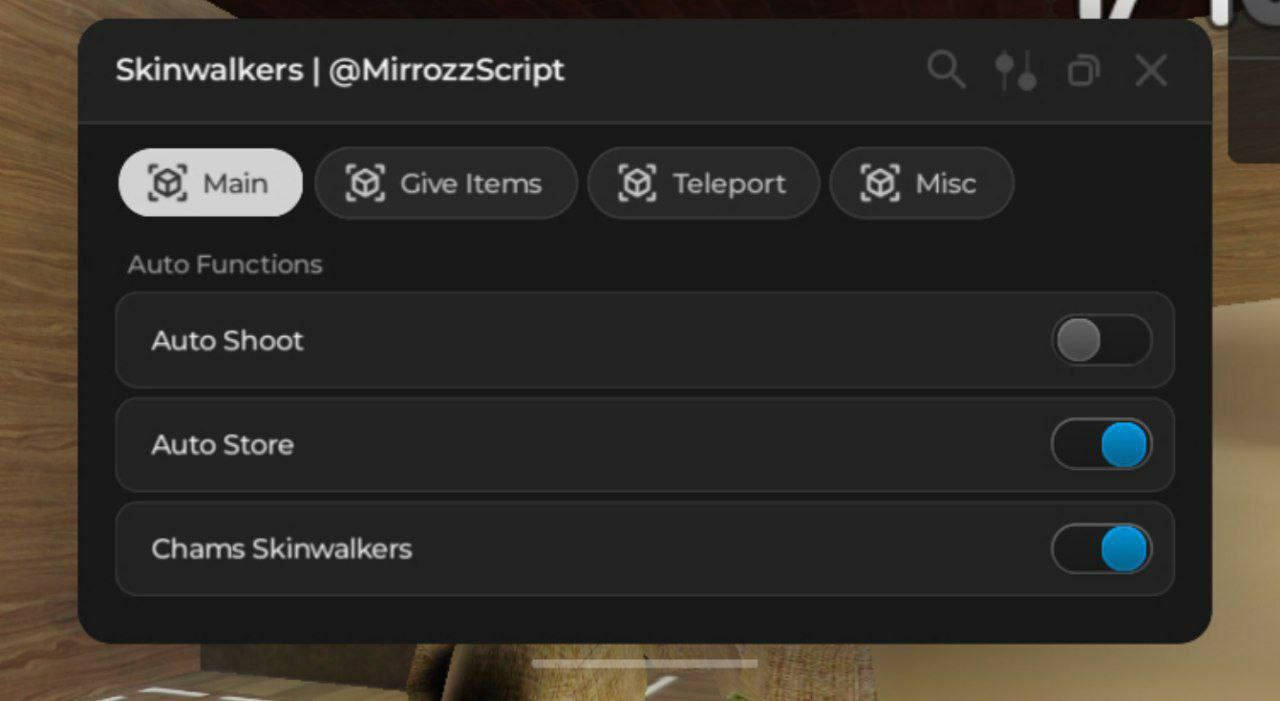This screenshot has width=1280, height=701.
Task: Click the Auto Store row label
Action: pyautogui.click(x=222, y=445)
